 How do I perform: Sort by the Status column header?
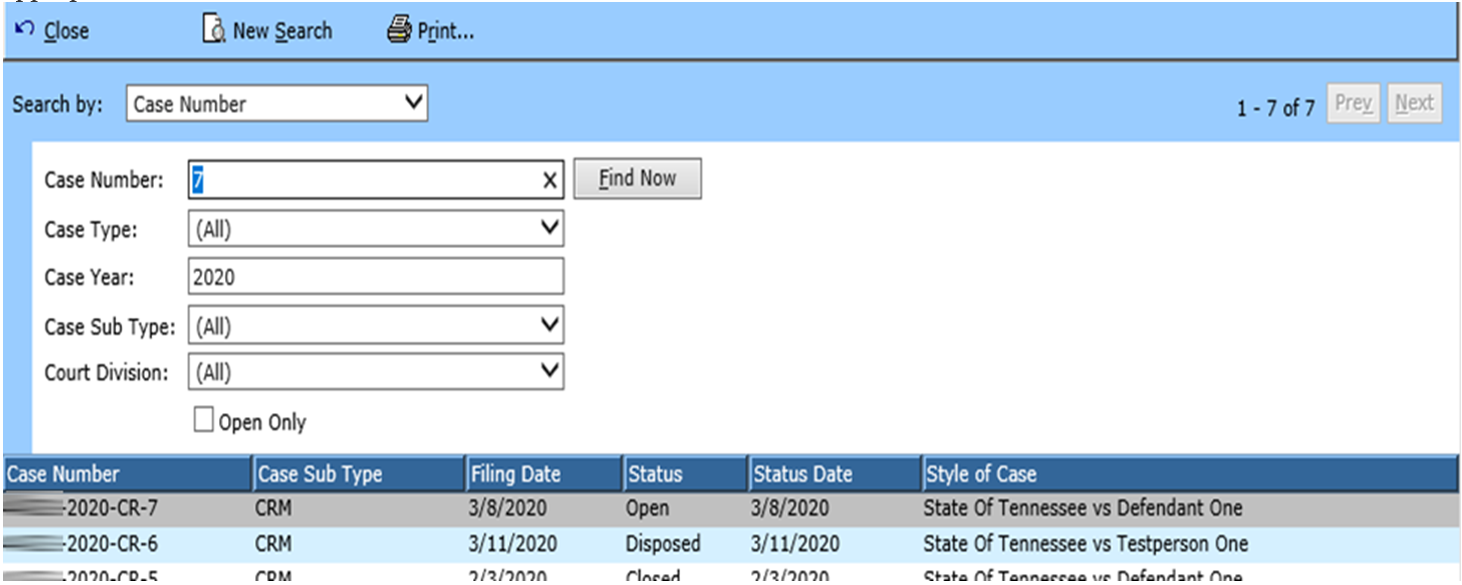(685, 474)
